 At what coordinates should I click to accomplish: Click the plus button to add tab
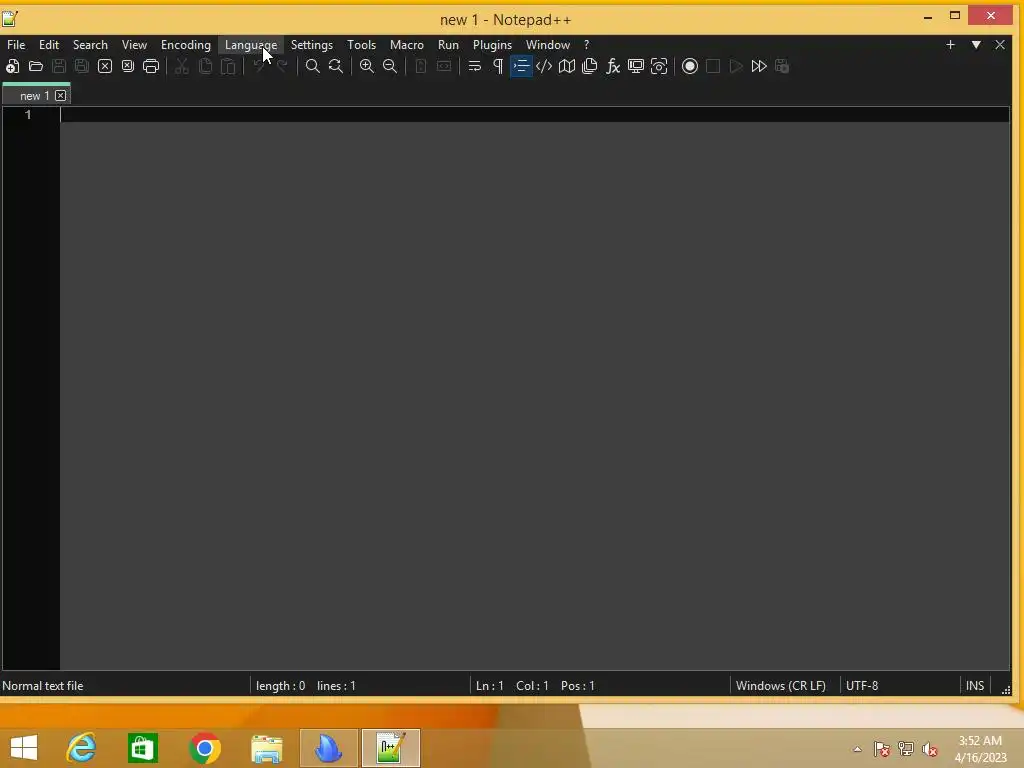pos(951,44)
